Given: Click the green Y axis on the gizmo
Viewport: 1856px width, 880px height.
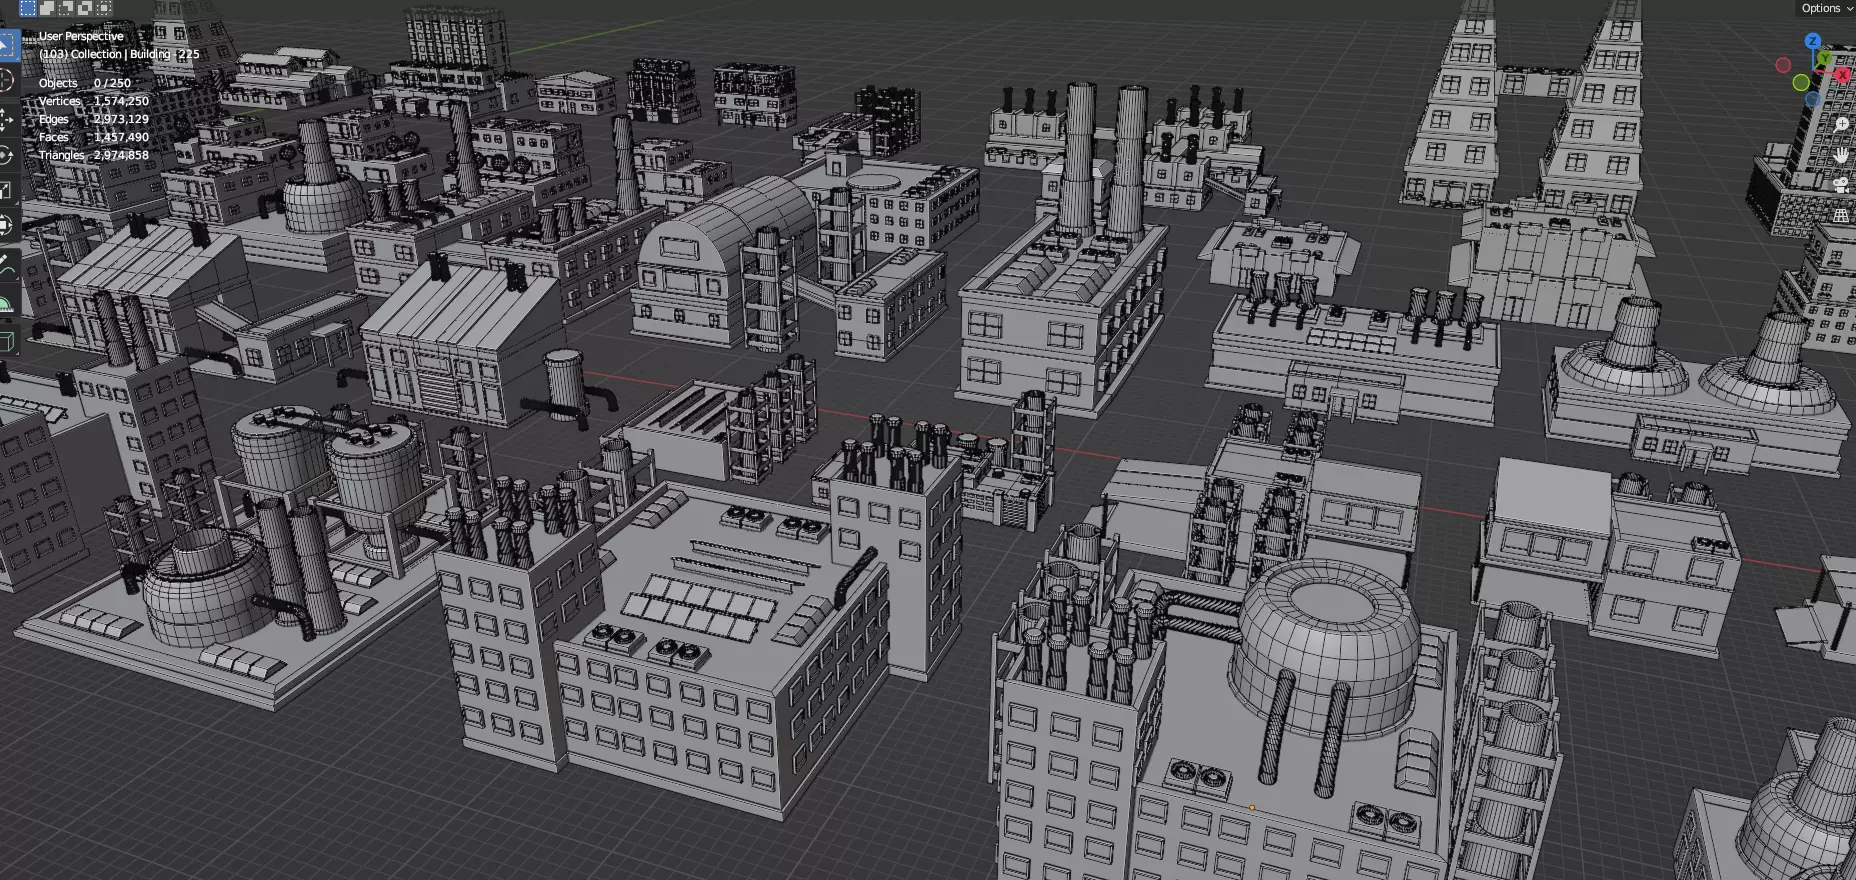Looking at the screenshot, I should 1824,58.
